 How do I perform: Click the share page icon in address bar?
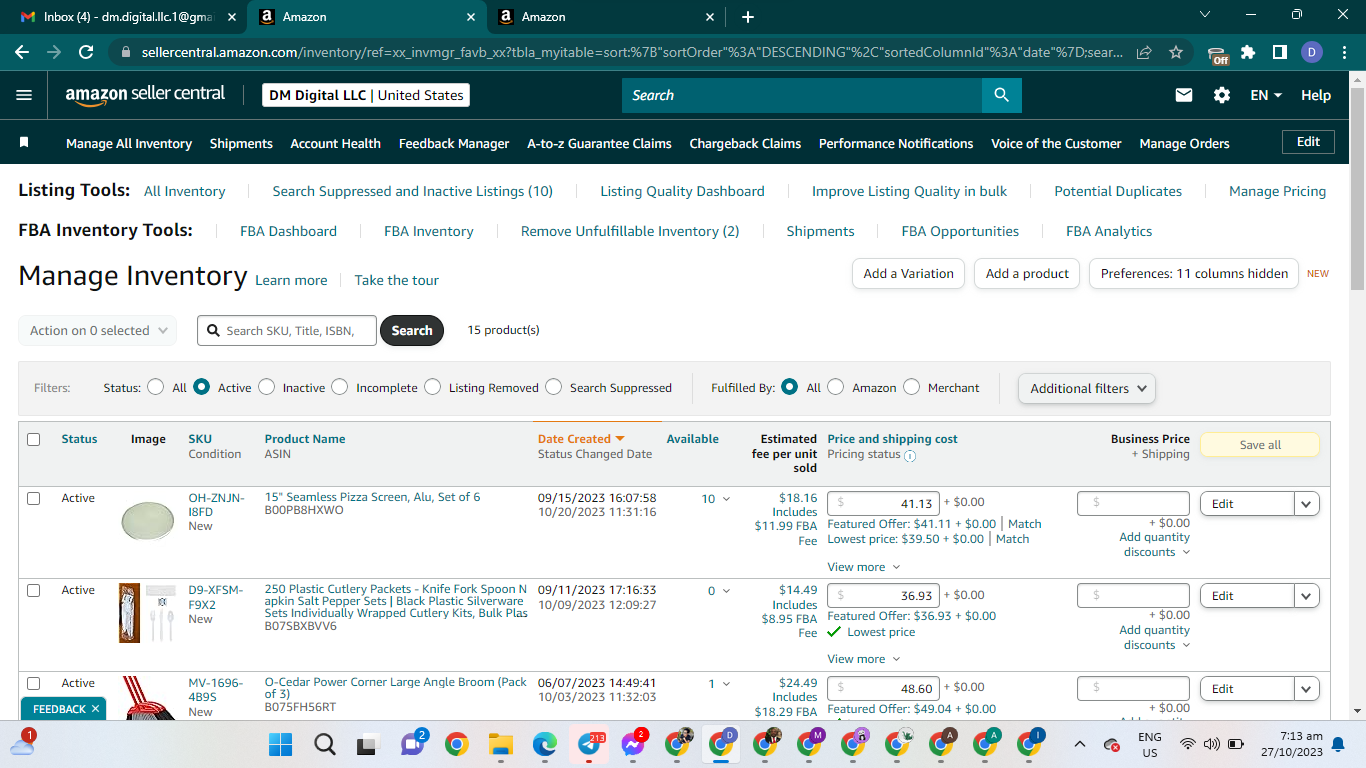[1144, 52]
